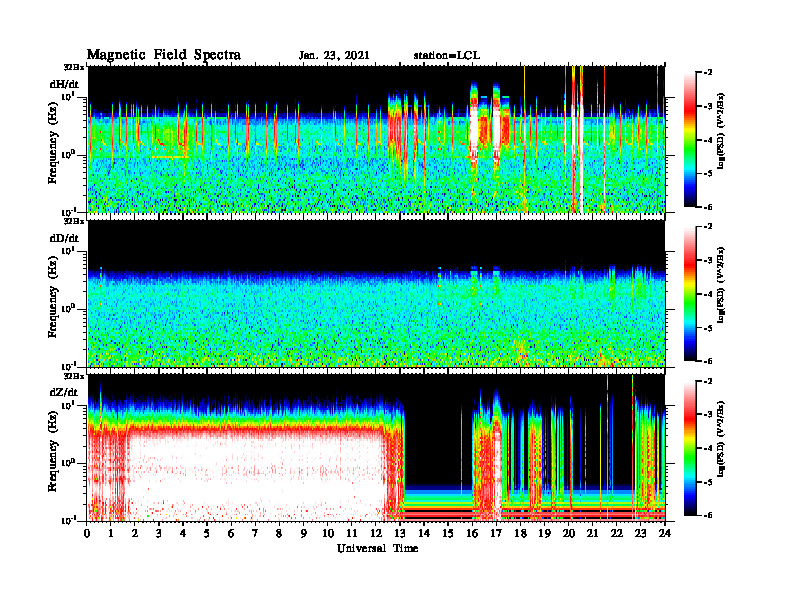The height and width of the screenshot is (612, 792).
Task: Click the log(PSD) legend title of dH/dt color bar
Action: 721,131
